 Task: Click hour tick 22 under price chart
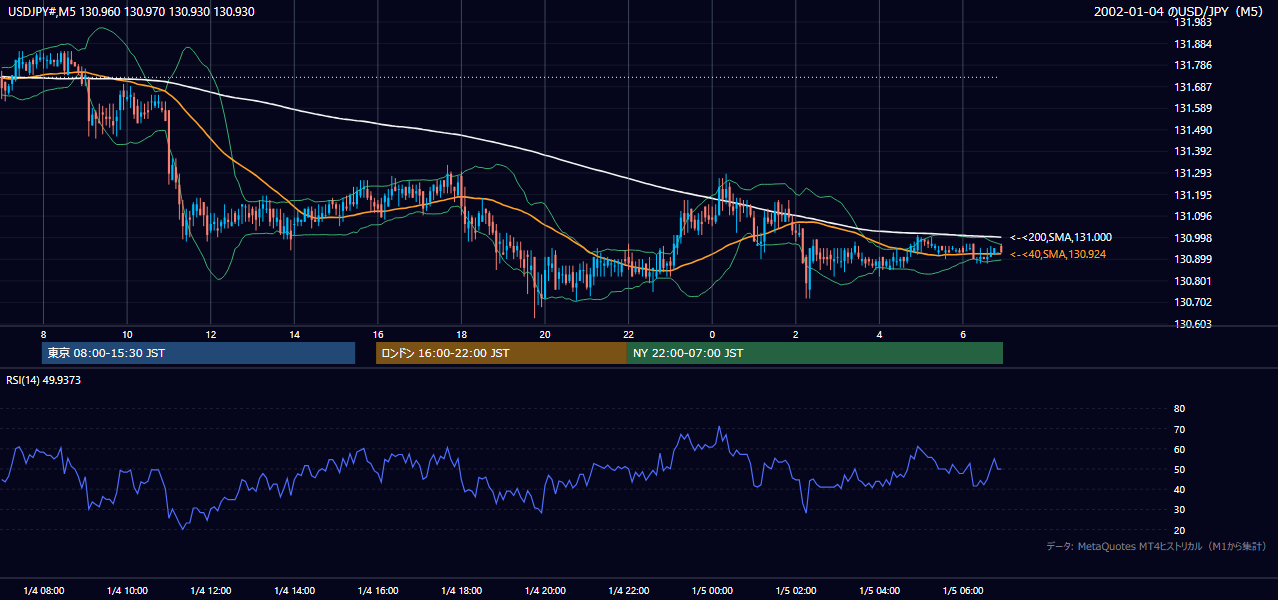[628, 334]
